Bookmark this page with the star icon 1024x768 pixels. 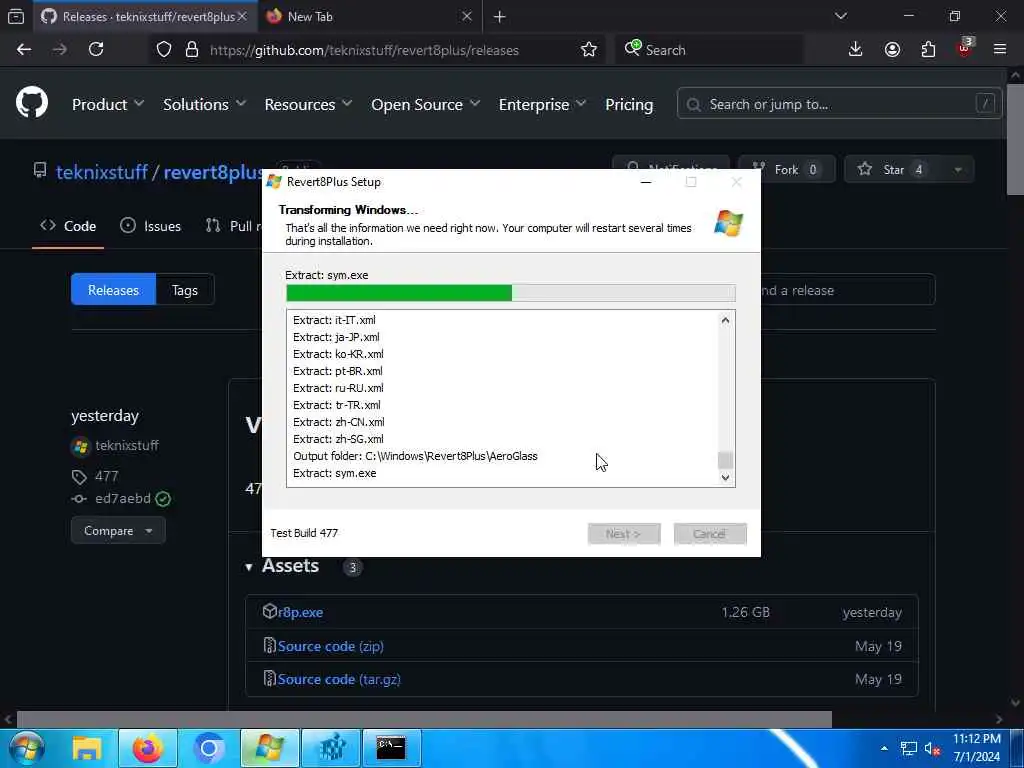pyautogui.click(x=588, y=50)
